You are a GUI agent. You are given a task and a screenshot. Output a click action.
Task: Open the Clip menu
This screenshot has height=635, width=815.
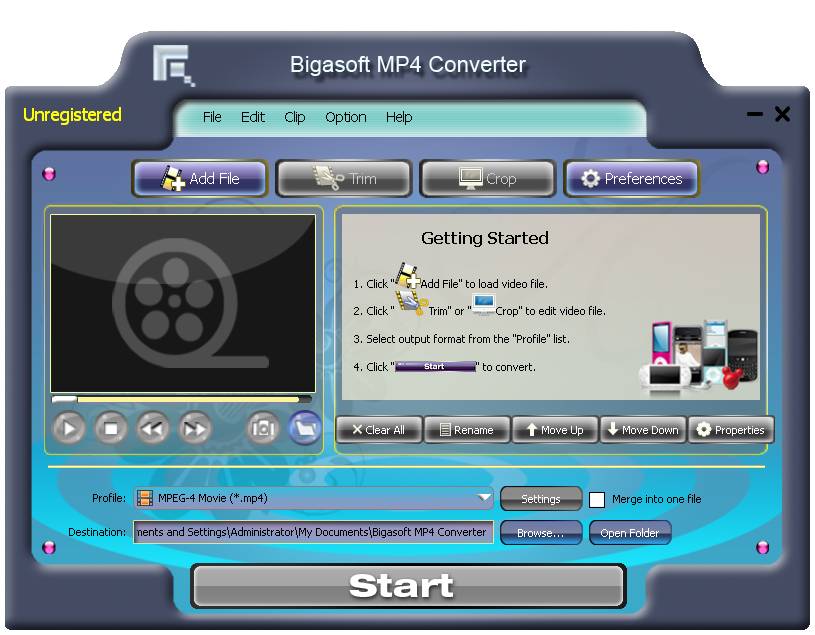295,117
